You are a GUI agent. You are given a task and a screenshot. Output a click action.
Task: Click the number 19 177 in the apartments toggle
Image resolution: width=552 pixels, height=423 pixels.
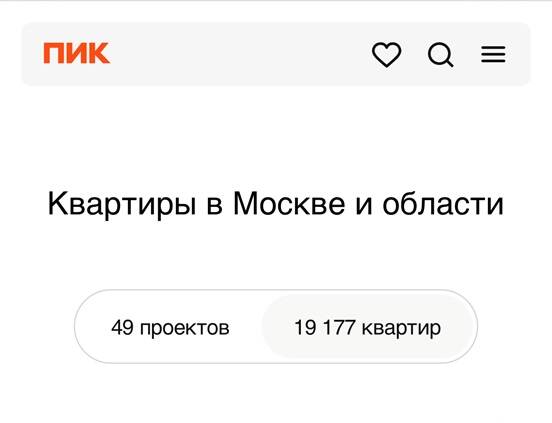[x=324, y=327]
